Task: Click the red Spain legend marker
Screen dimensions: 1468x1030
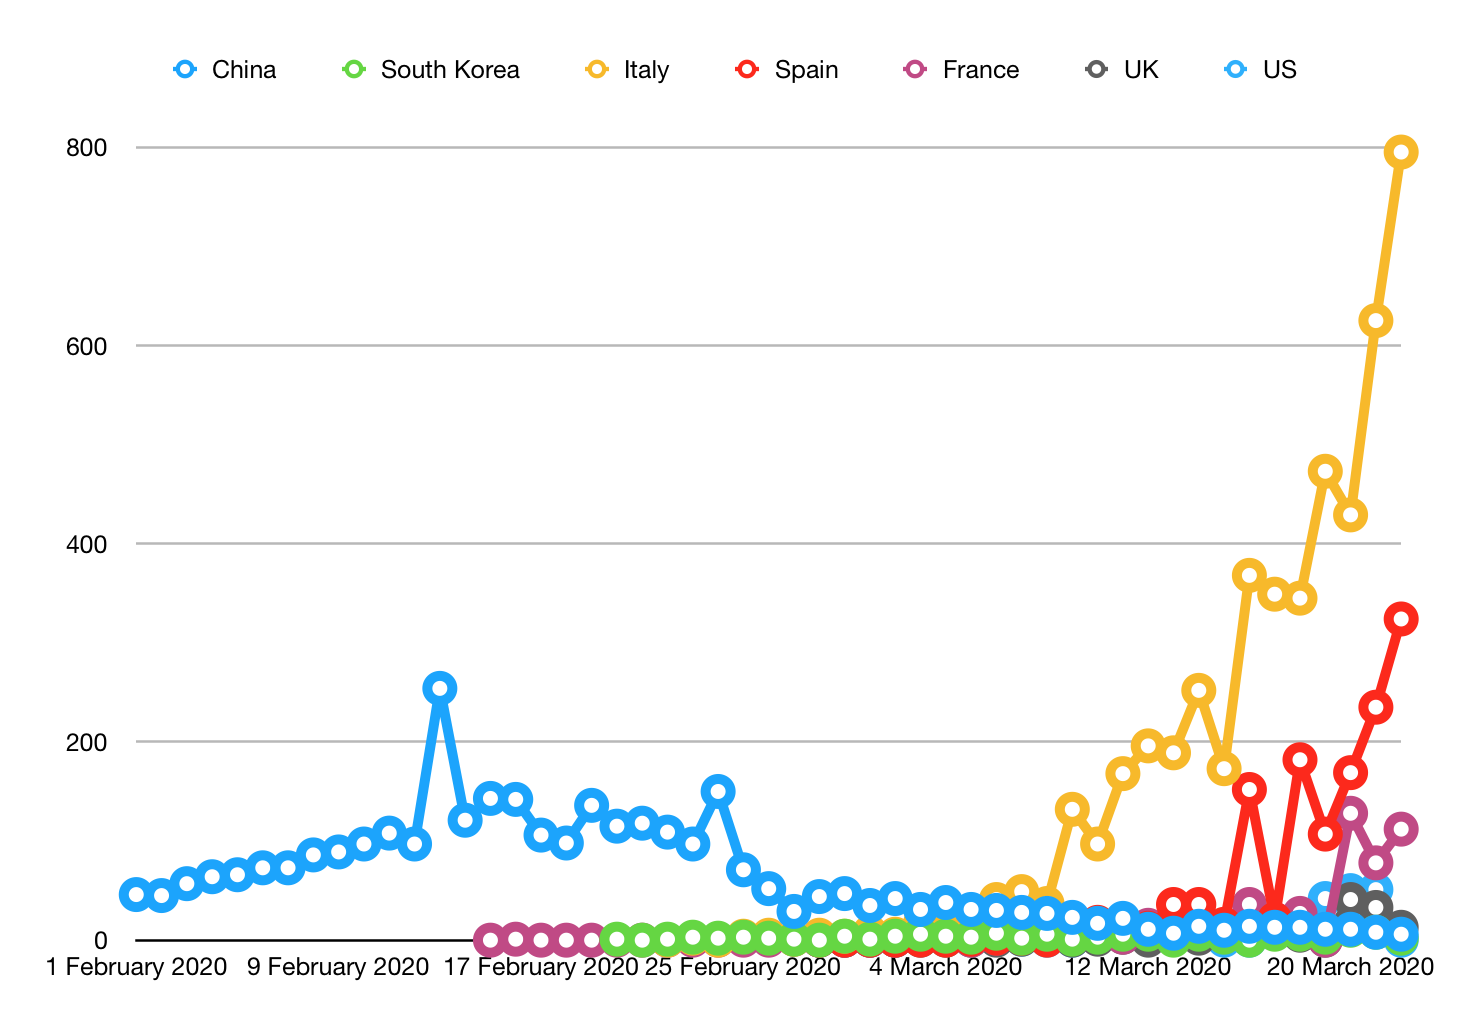Action: tap(748, 70)
